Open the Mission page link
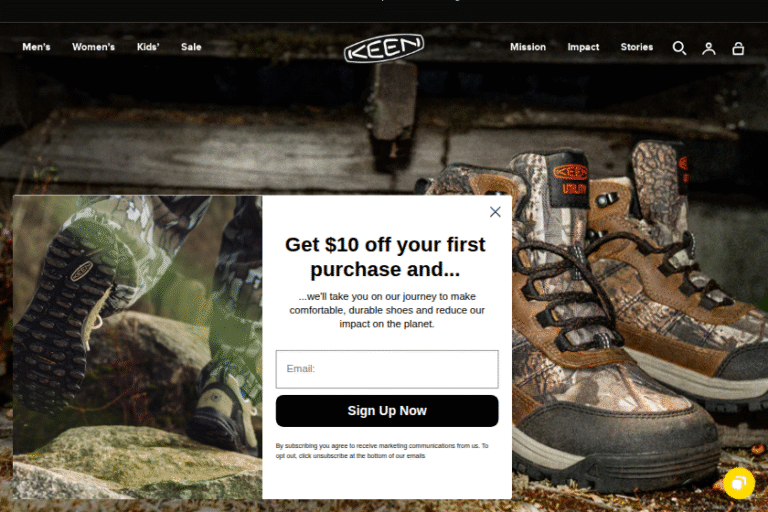The image size is (768, 512). coord(528,47)
